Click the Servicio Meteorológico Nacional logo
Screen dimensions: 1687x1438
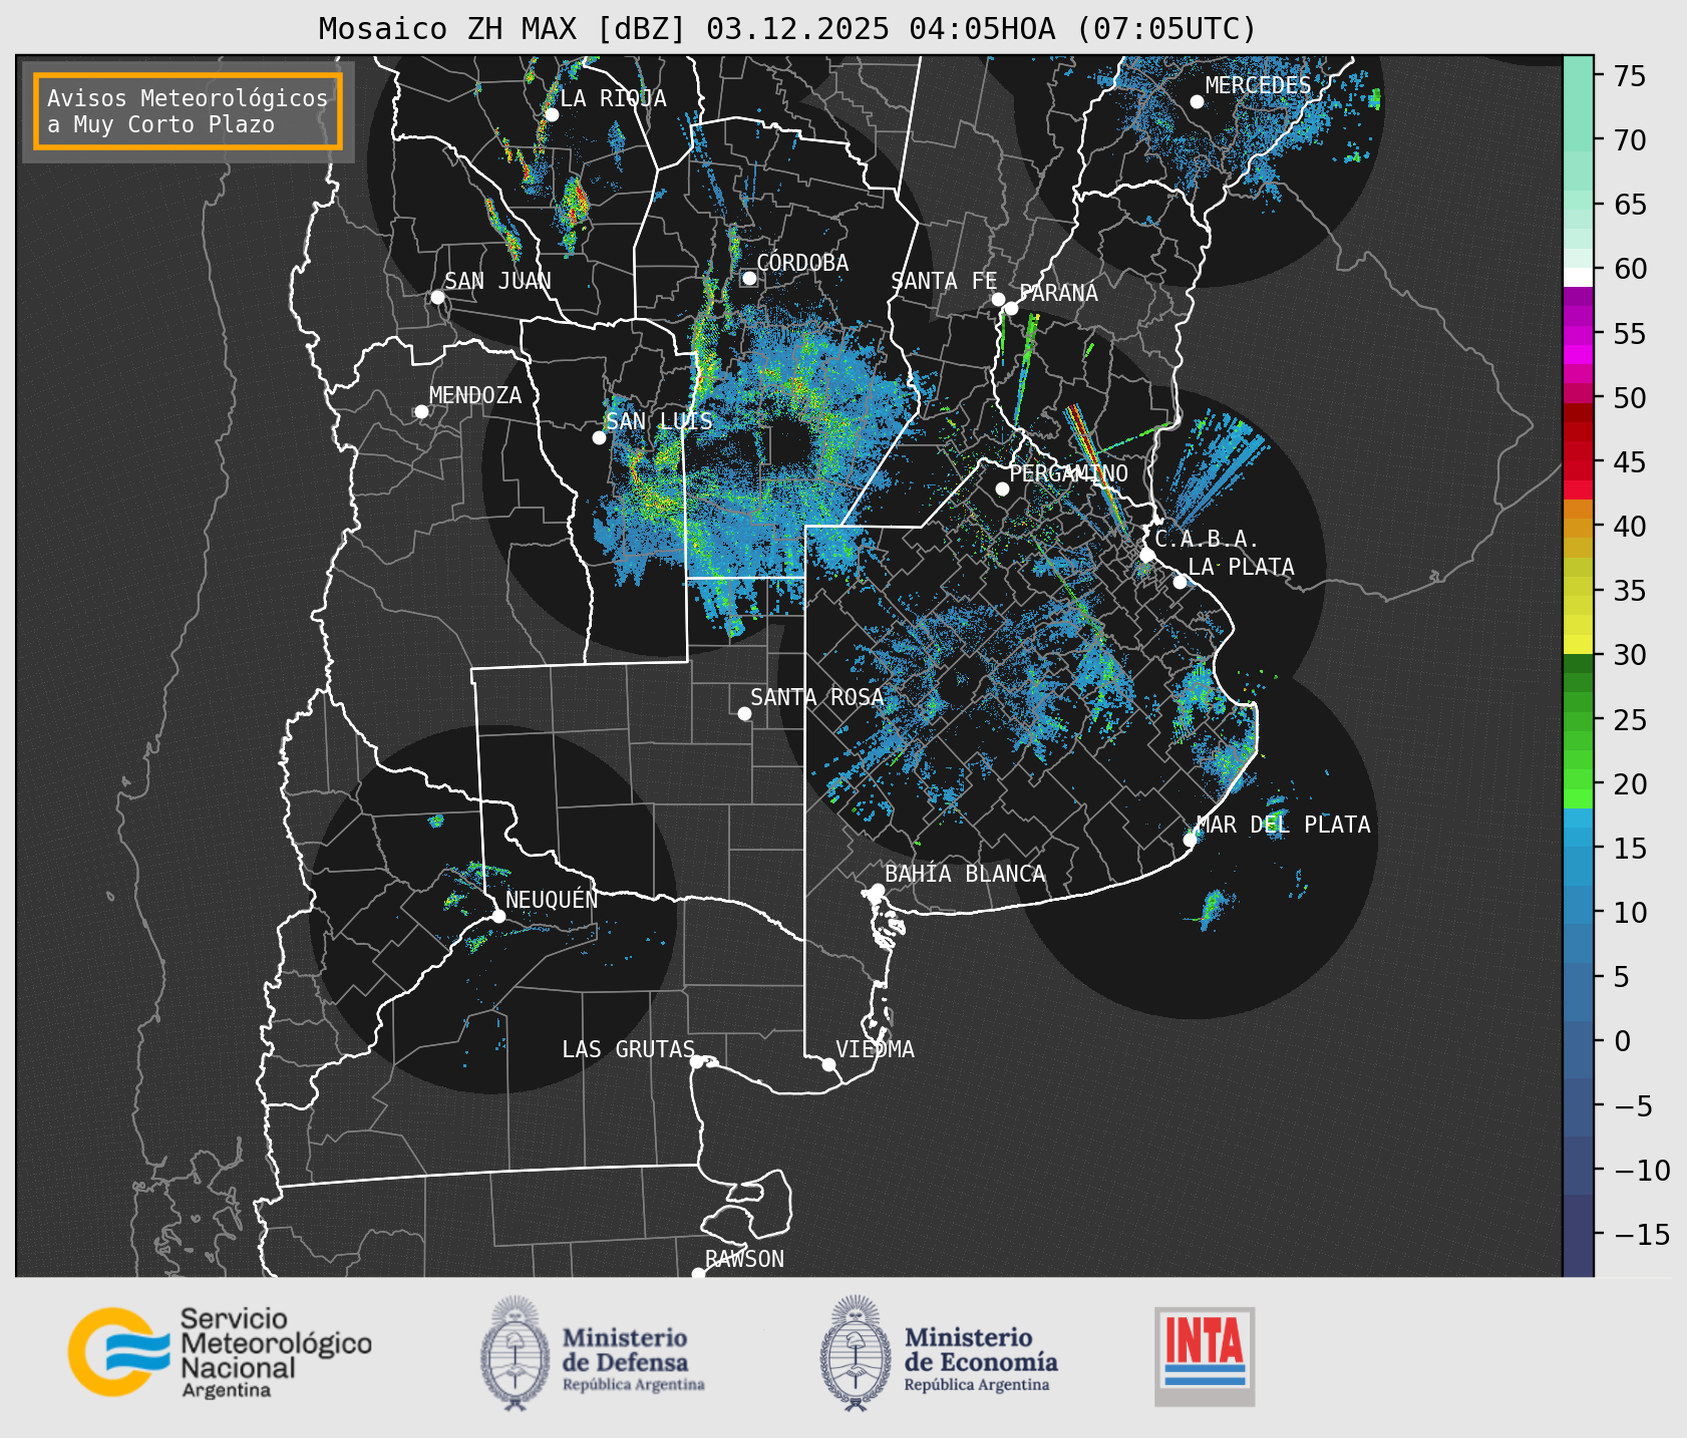220,1352
